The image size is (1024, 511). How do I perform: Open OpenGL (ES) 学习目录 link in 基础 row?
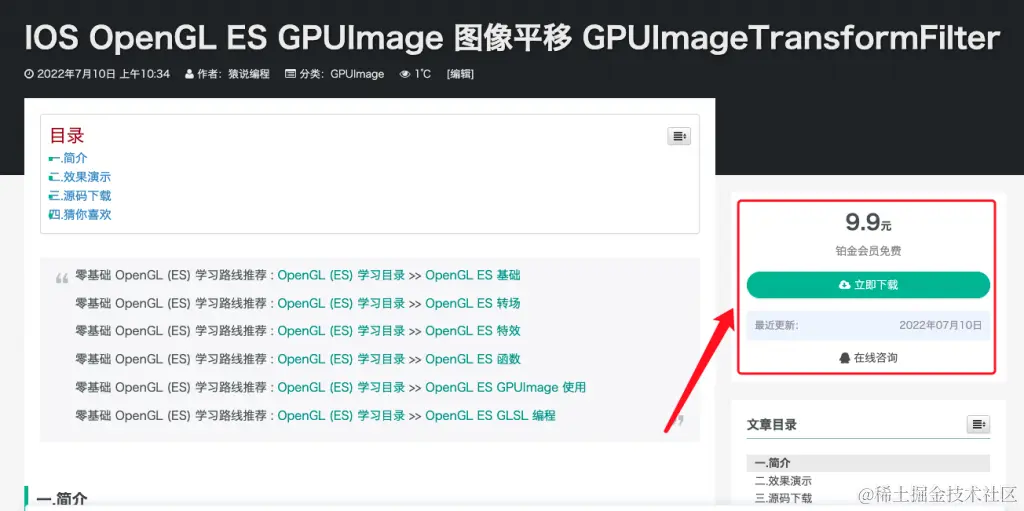[342, 275]
